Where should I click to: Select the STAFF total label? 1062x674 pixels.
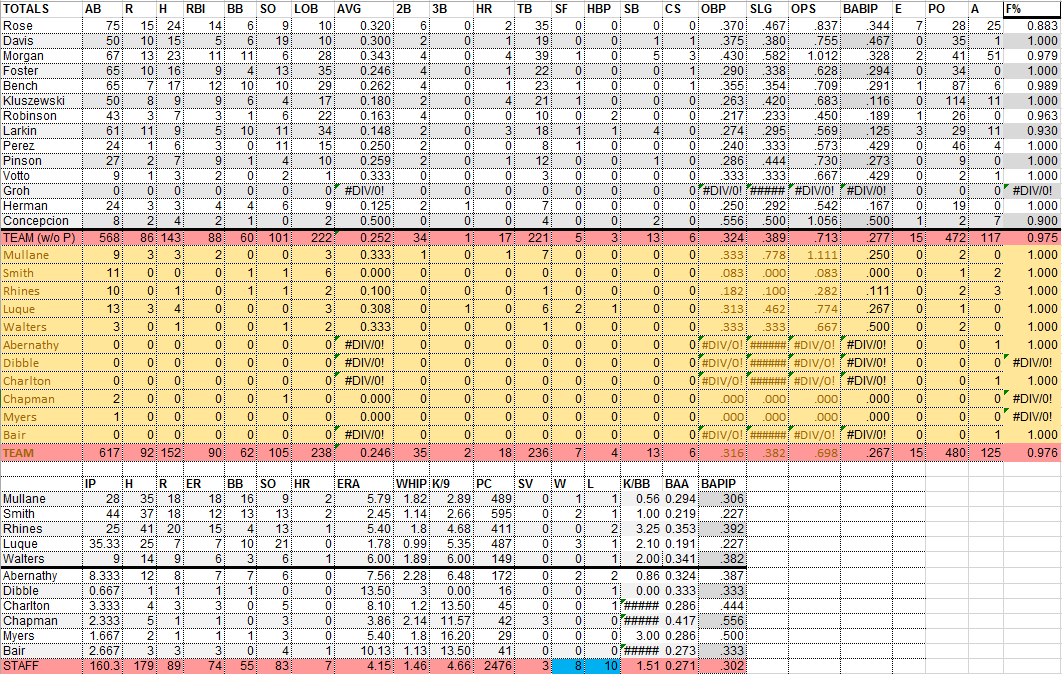coord(41,666)
